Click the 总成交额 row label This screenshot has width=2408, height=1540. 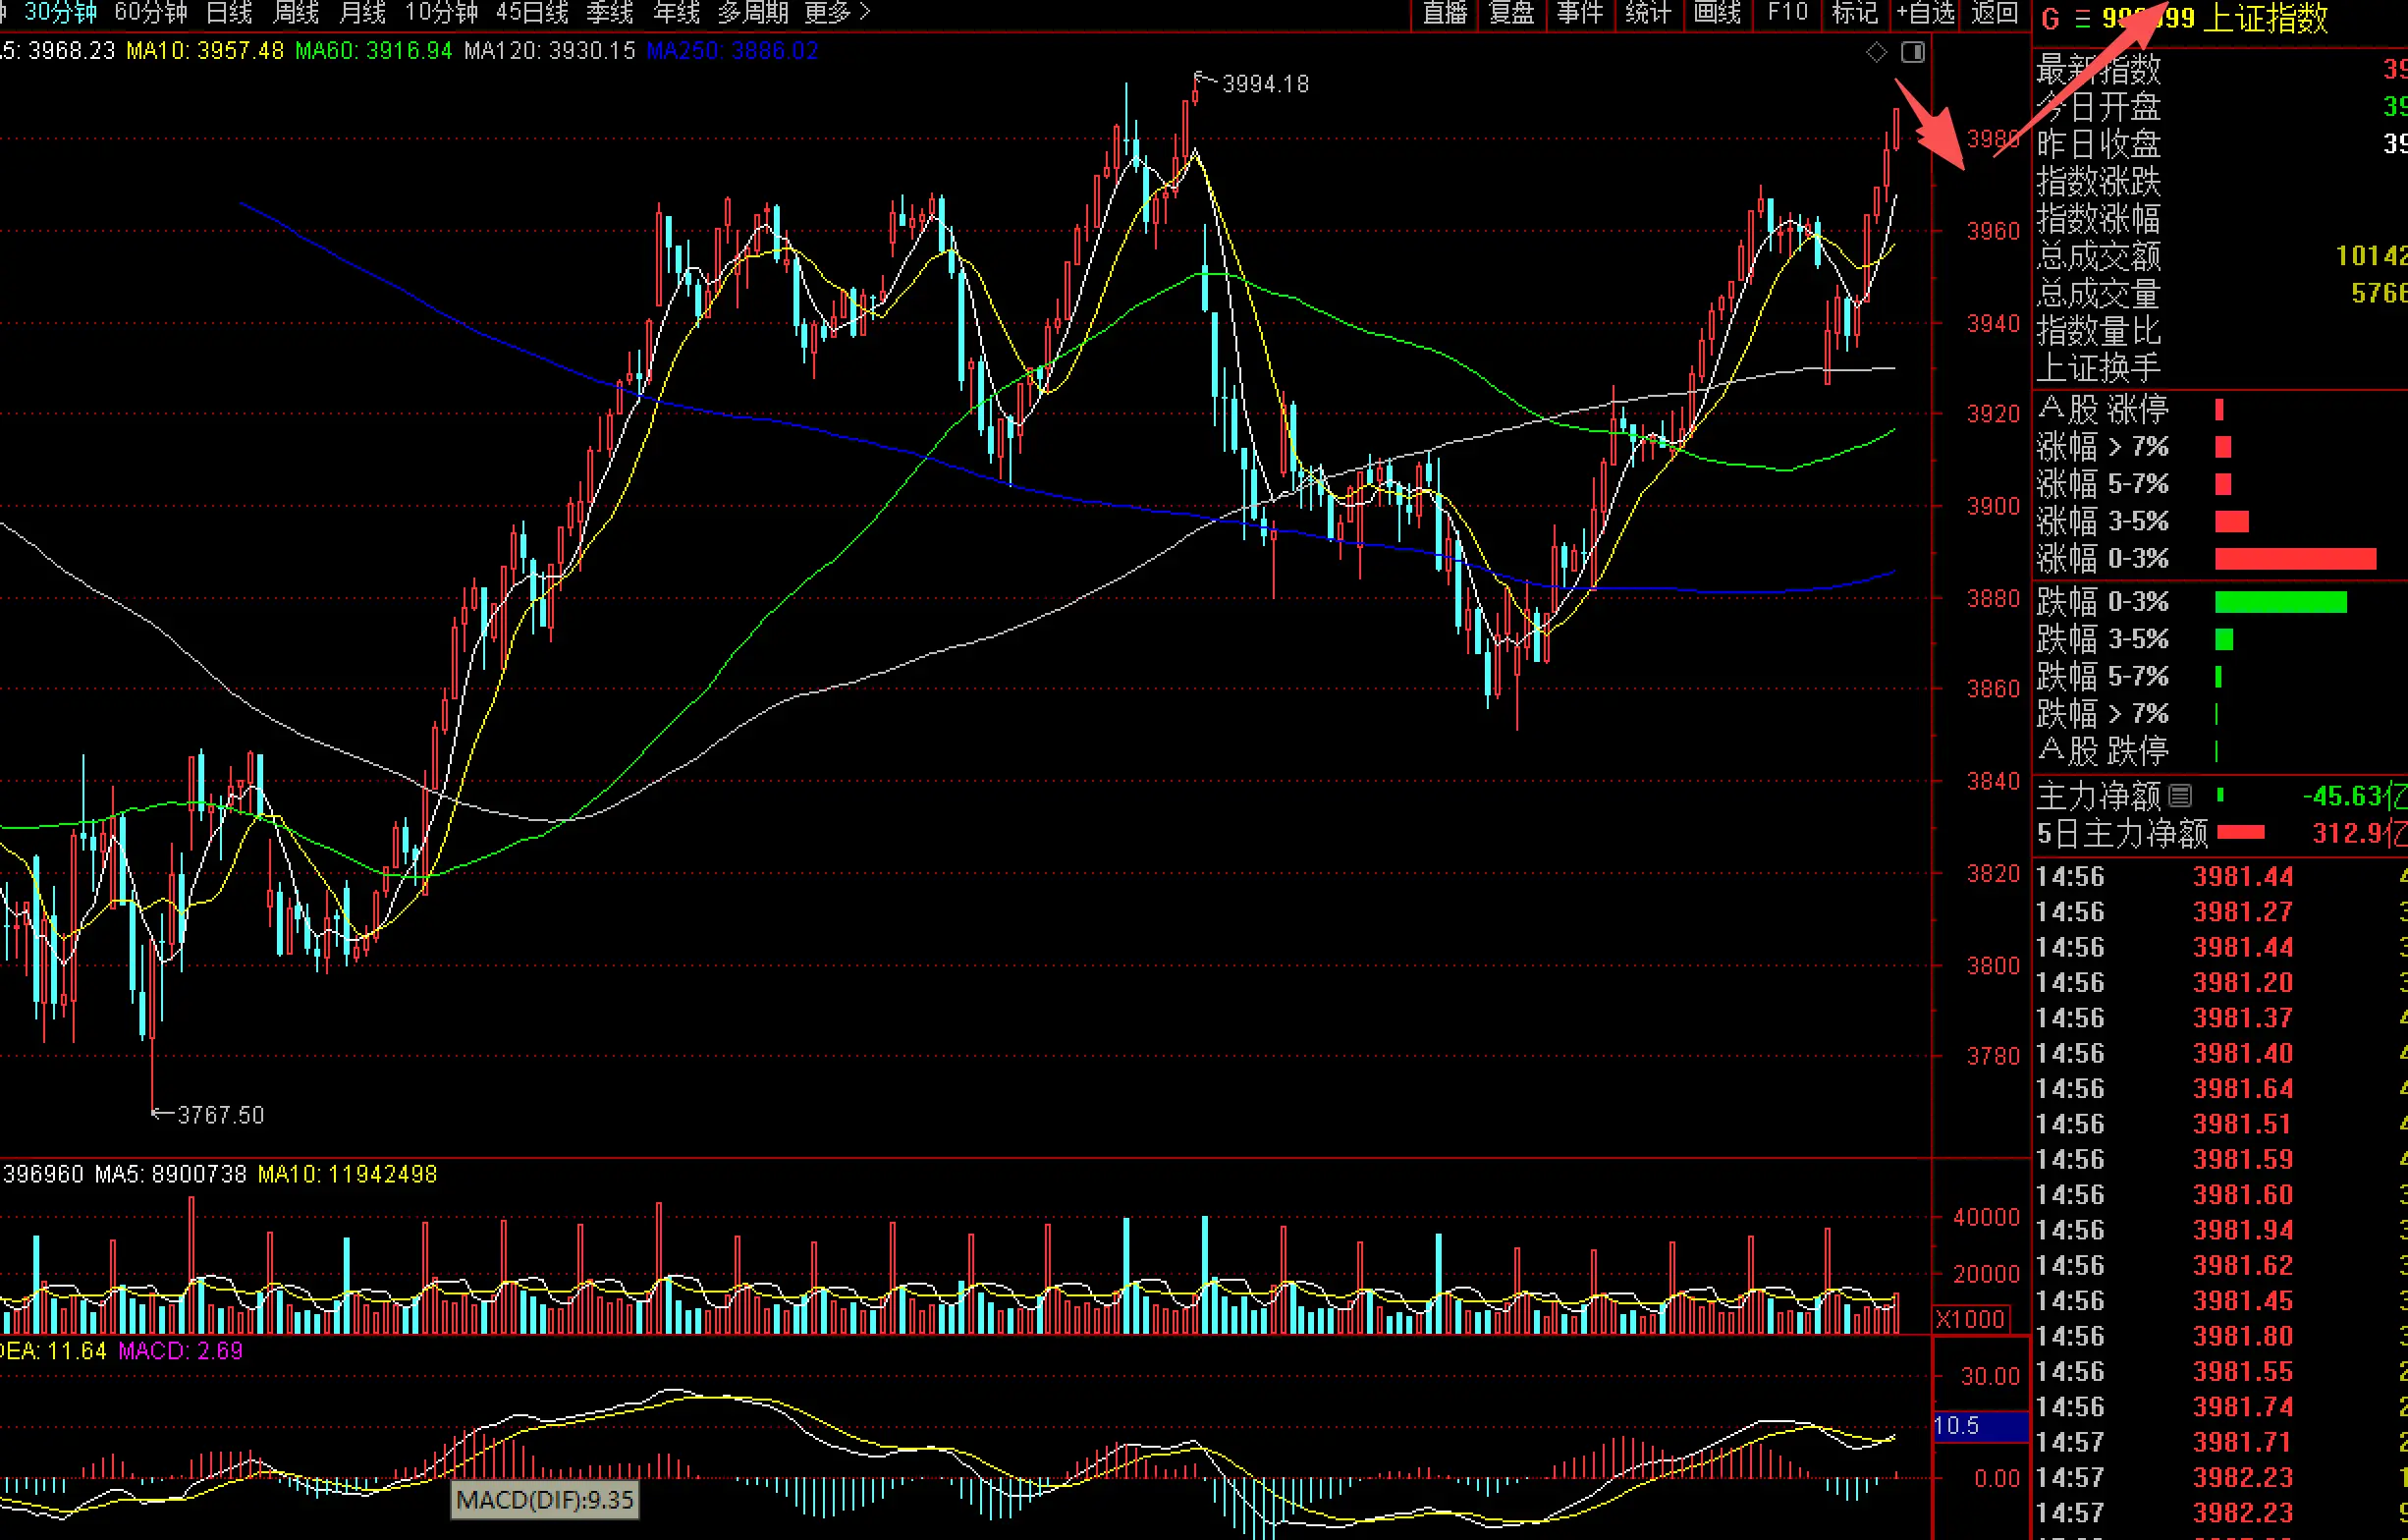coord(2099,256)
